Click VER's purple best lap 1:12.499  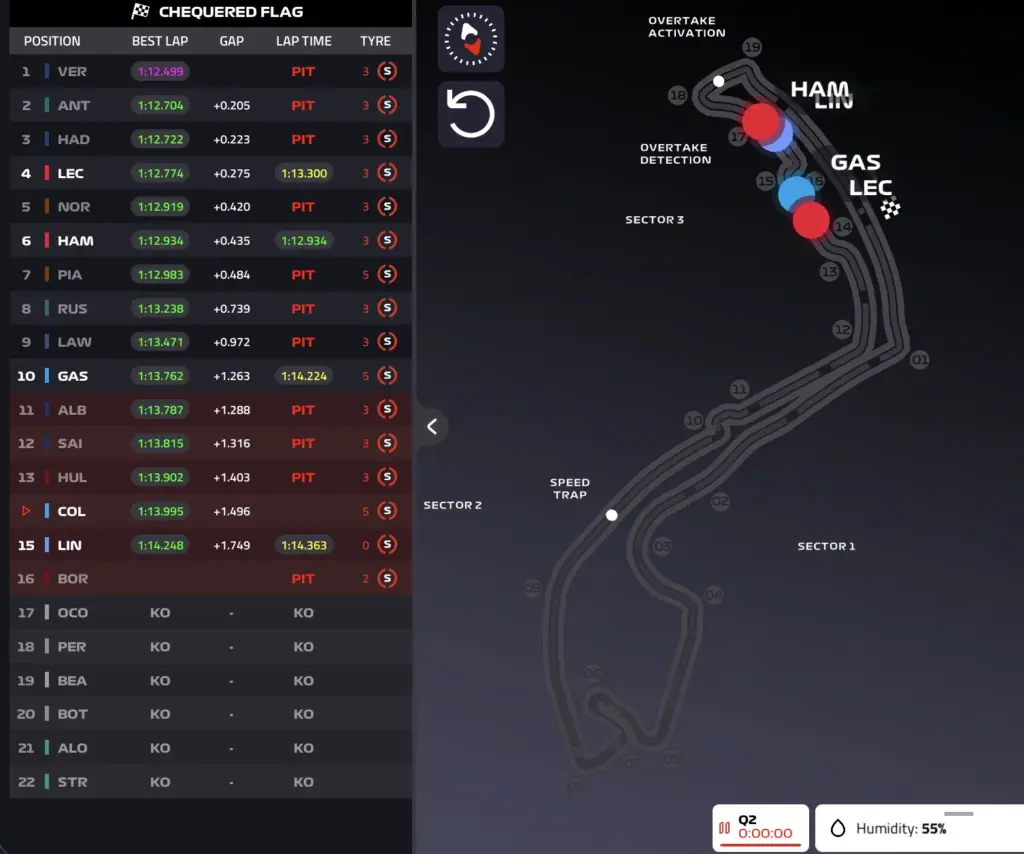coord(160,71)
